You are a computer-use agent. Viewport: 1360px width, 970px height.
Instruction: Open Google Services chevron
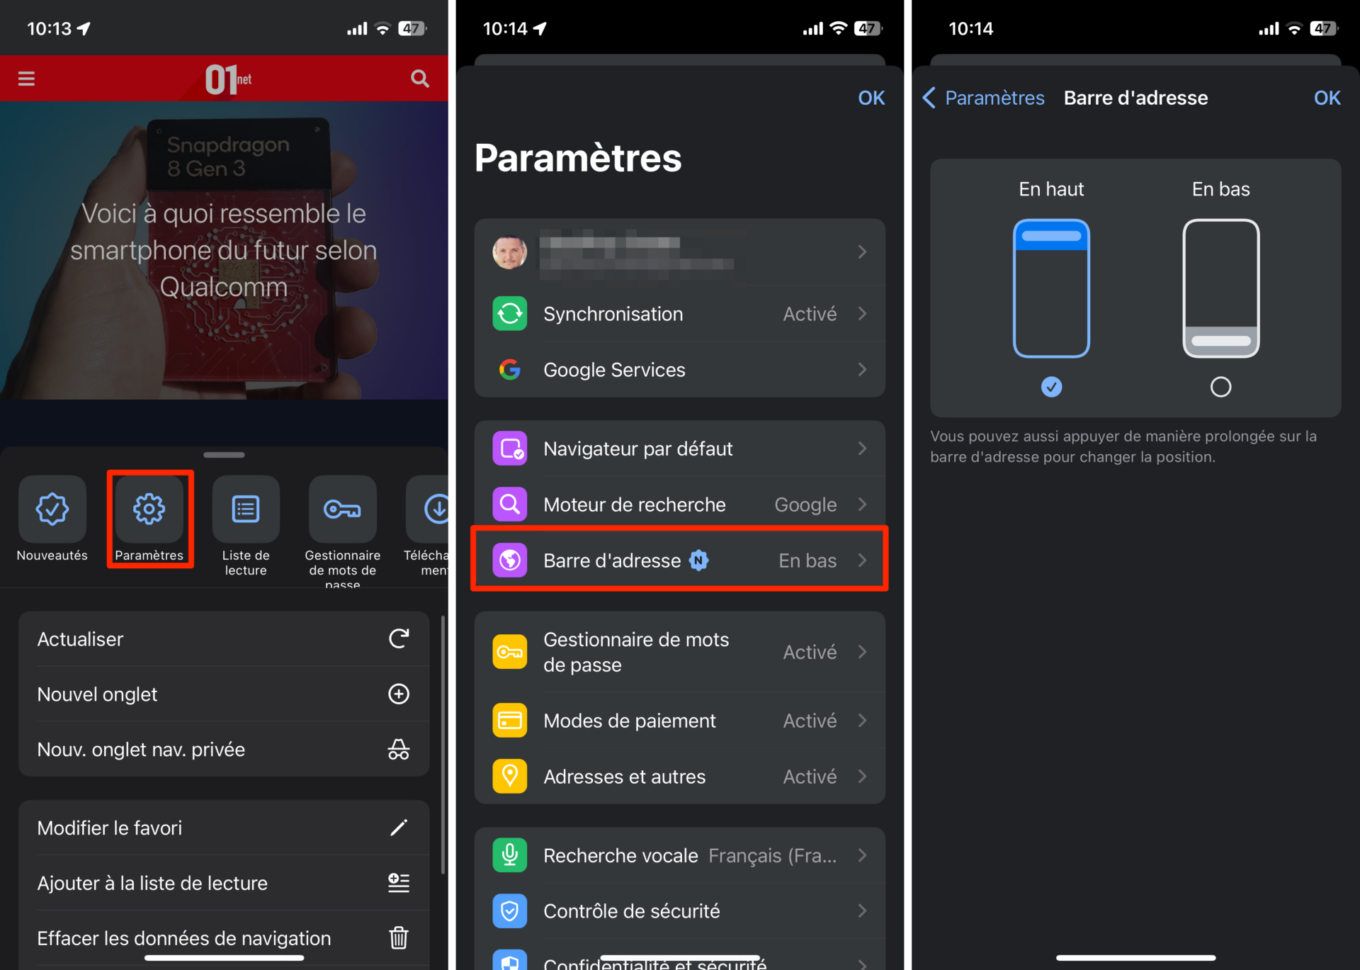862,370
